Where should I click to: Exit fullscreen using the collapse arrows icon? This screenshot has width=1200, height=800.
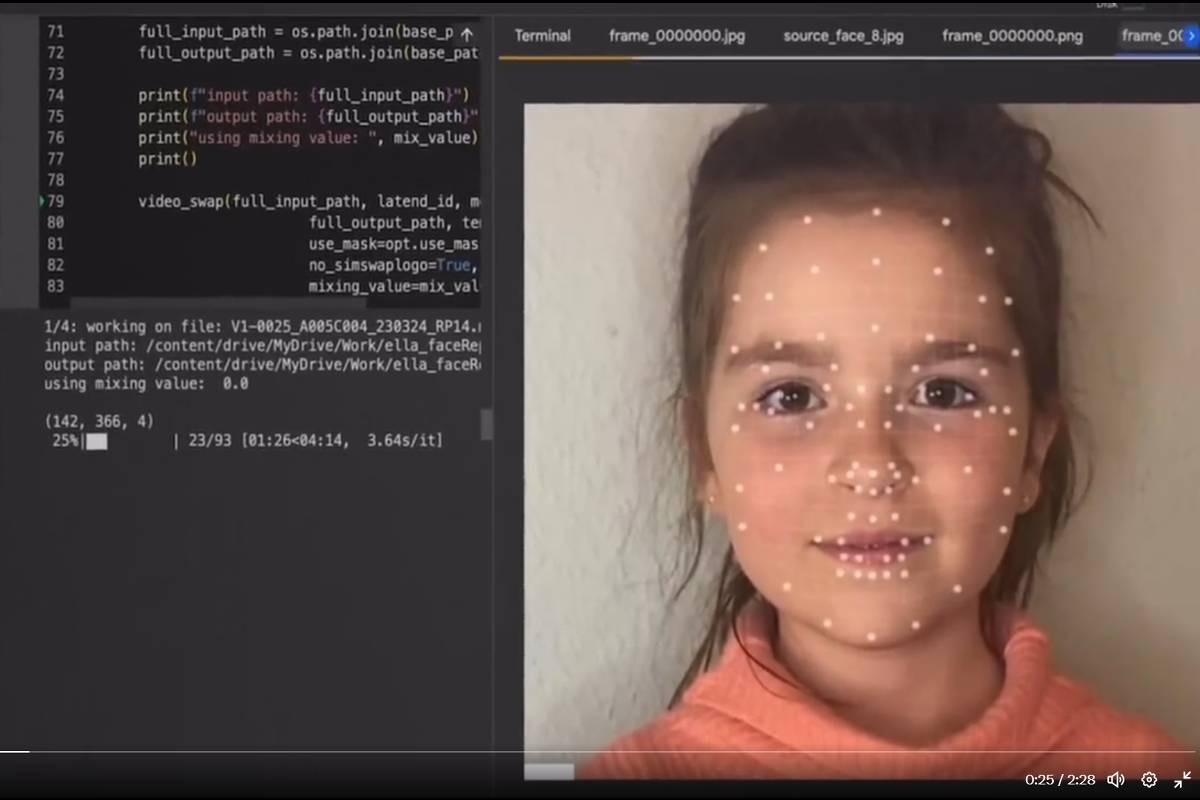[x=1182, y=779]
